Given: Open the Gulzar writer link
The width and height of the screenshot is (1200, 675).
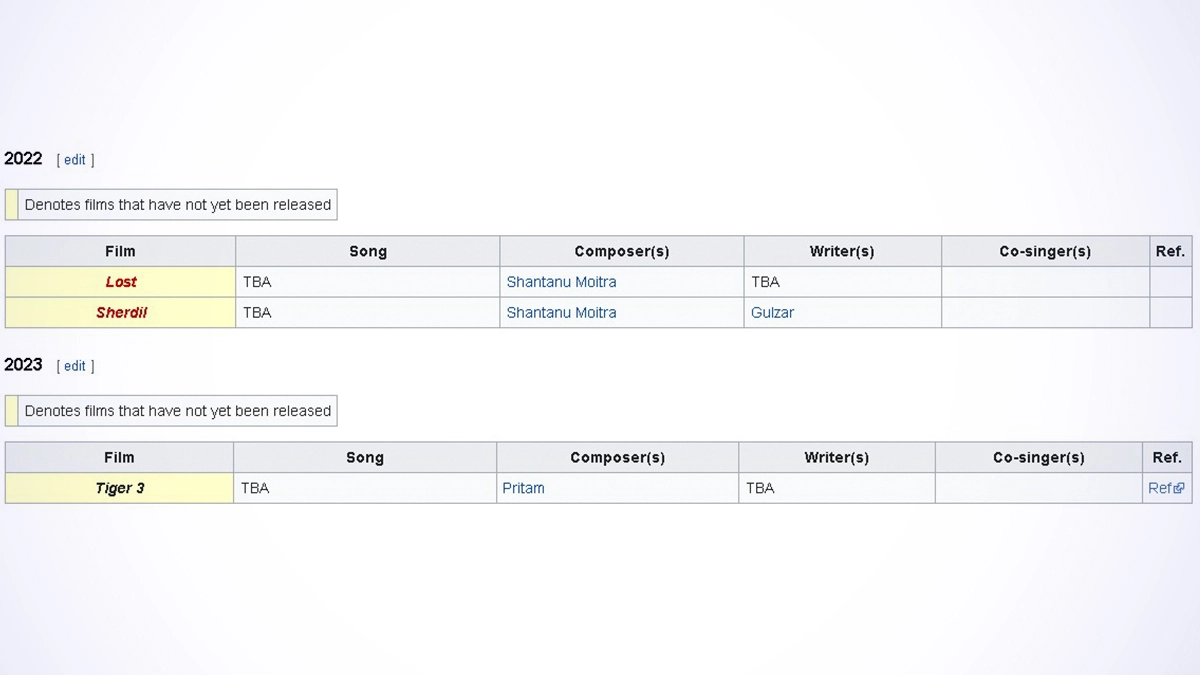Looking at the screenshot, I should pos(772,313).
